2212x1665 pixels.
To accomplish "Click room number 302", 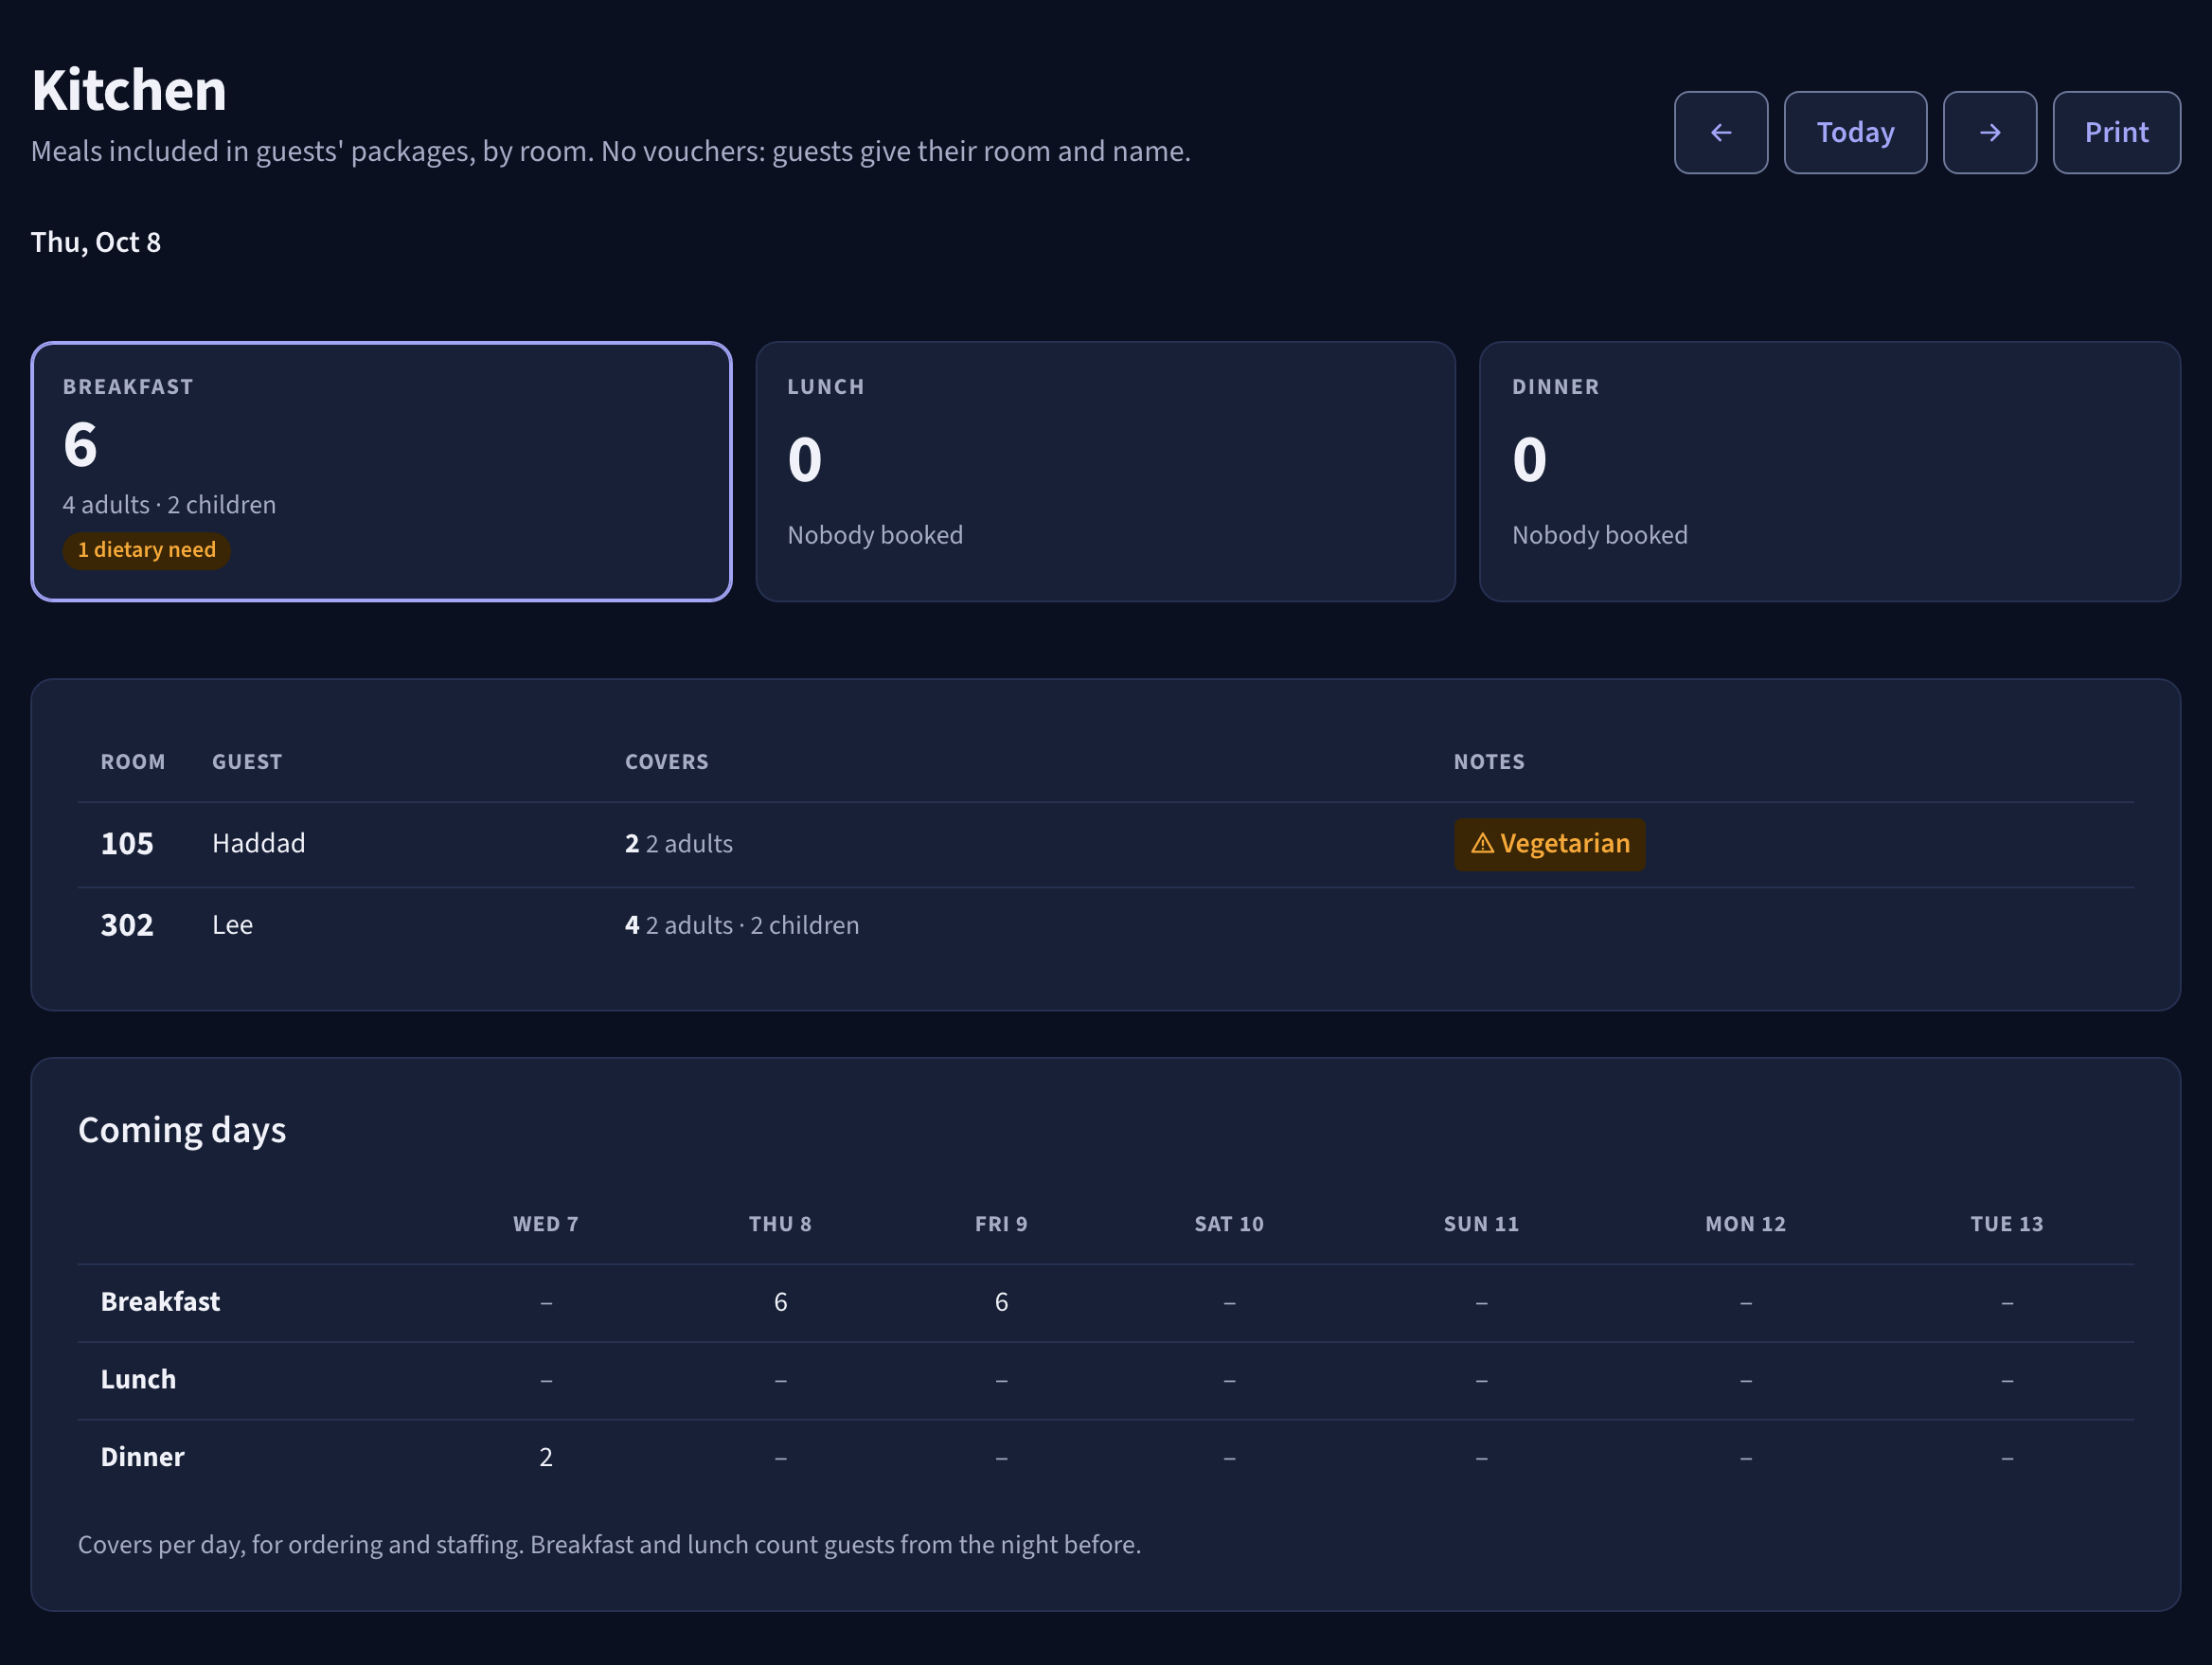I will 127,925.
